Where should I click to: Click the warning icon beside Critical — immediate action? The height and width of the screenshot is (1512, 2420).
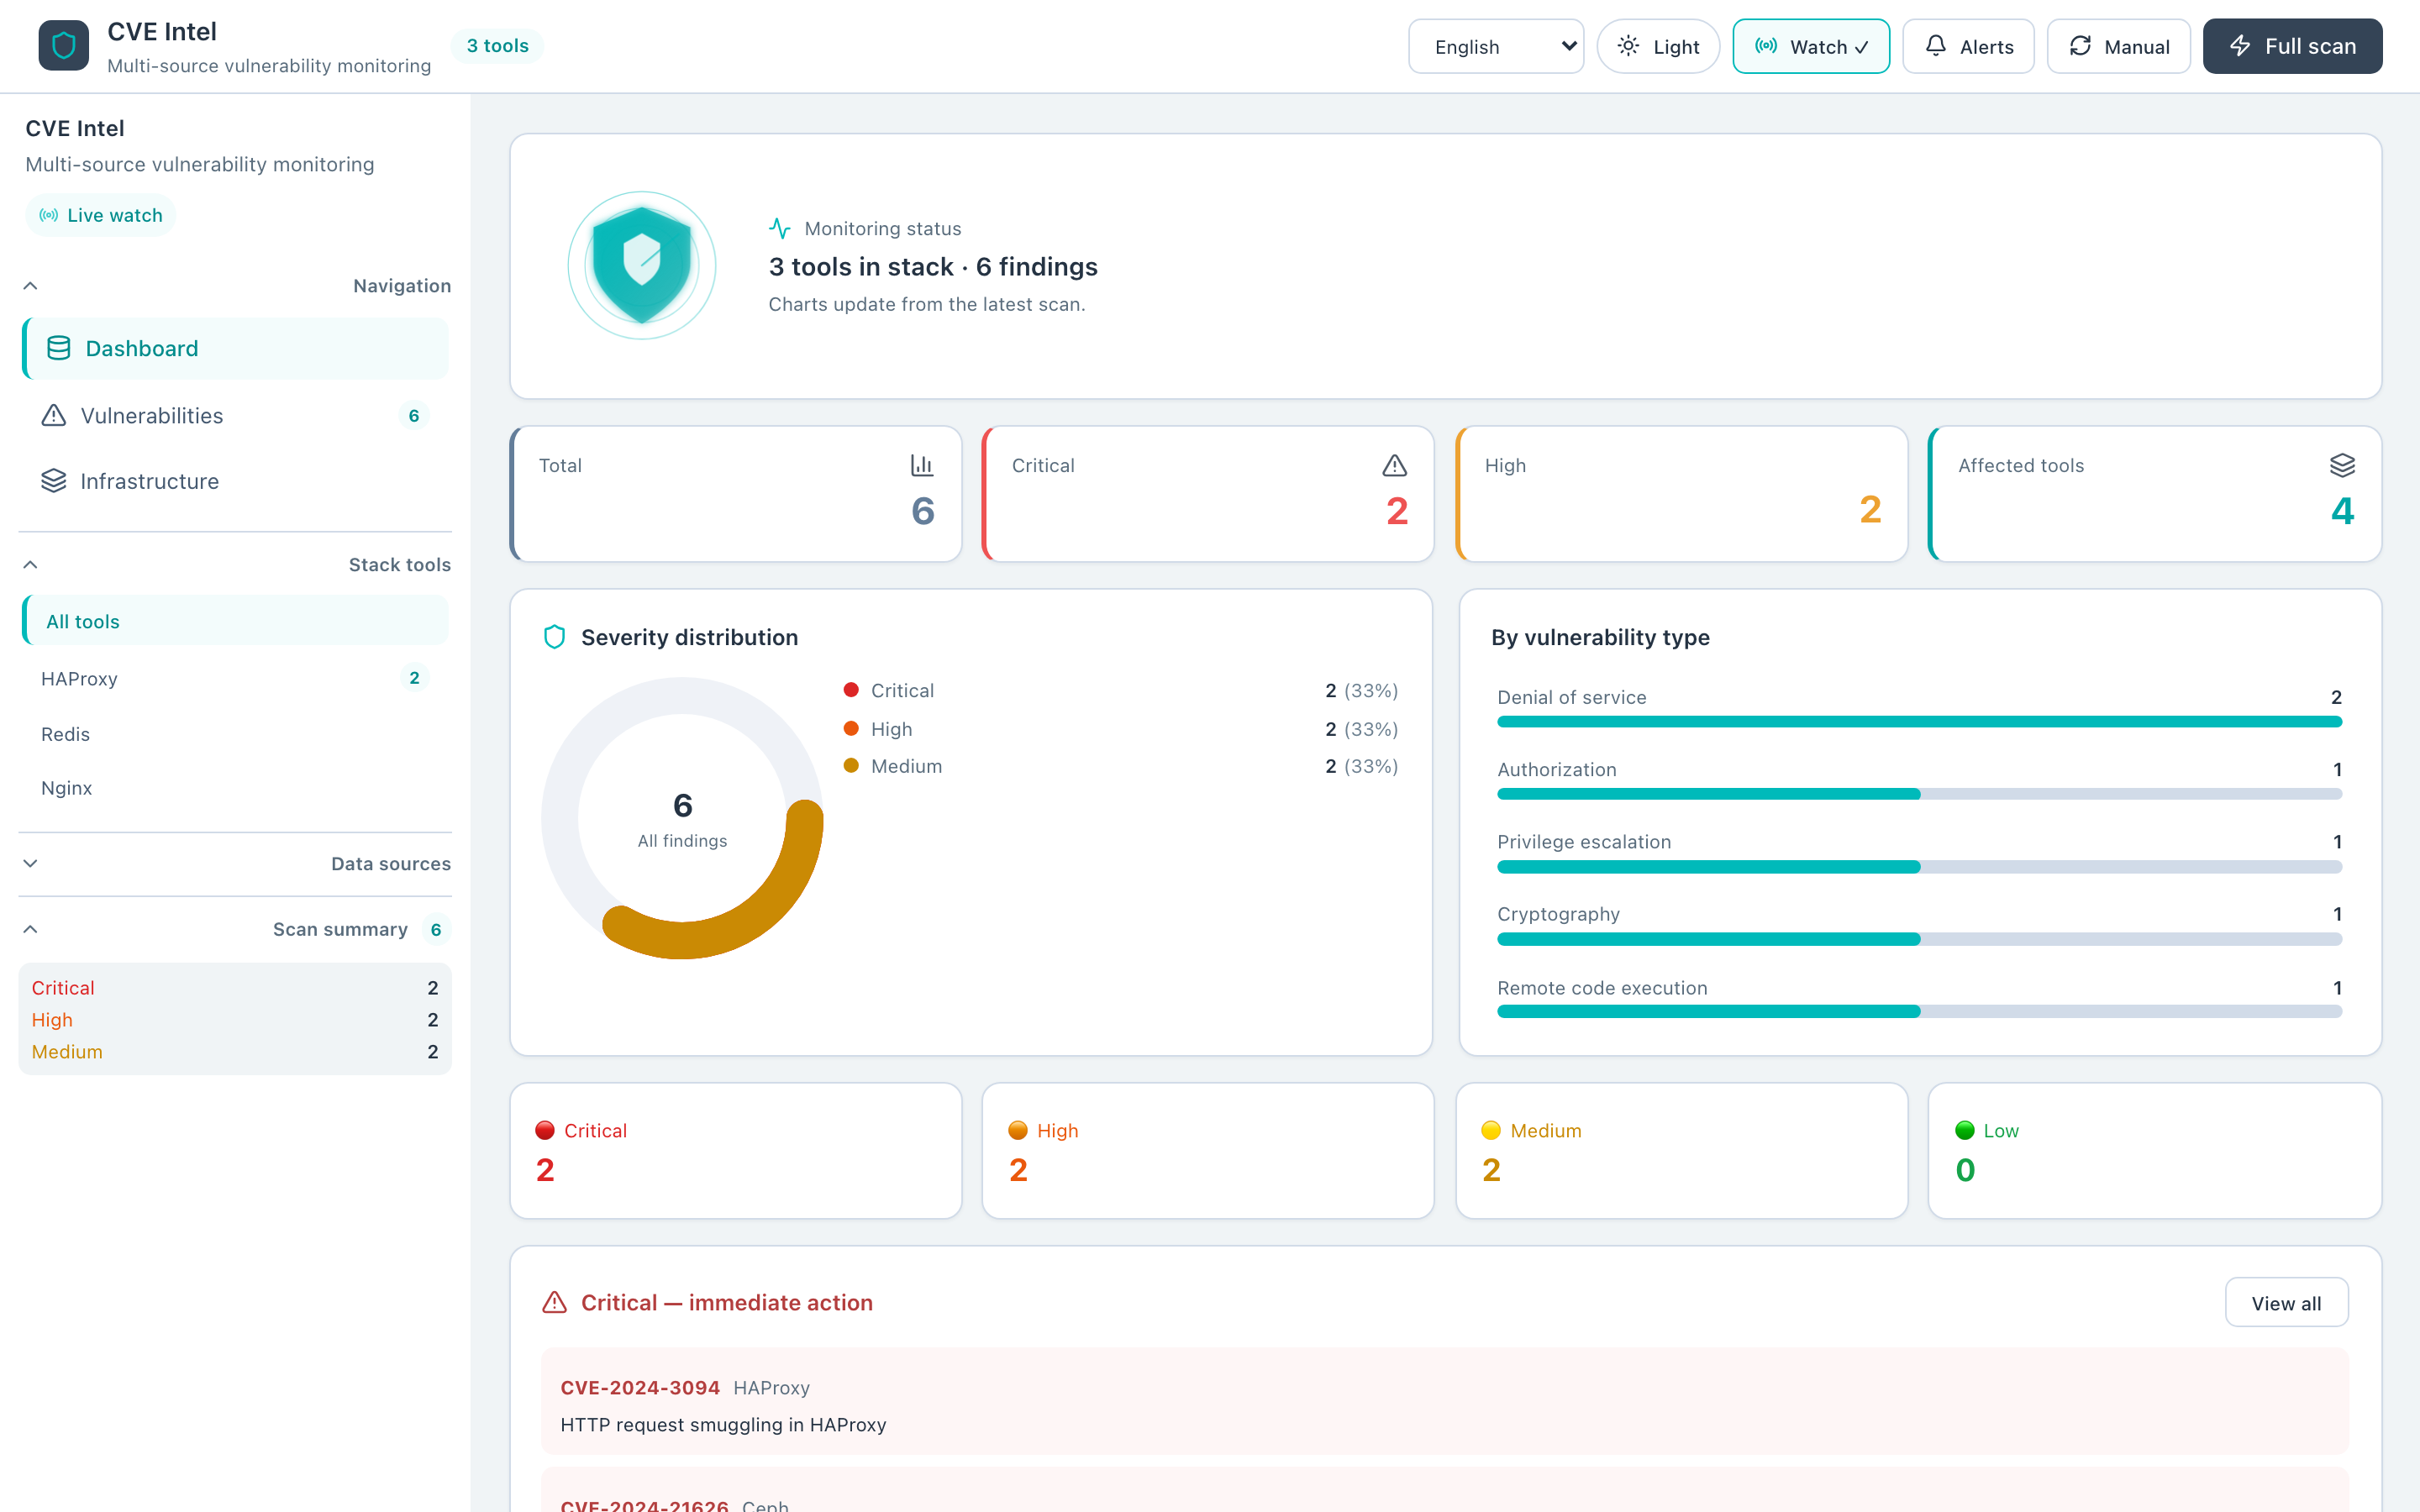click(x=555, y=1302)
